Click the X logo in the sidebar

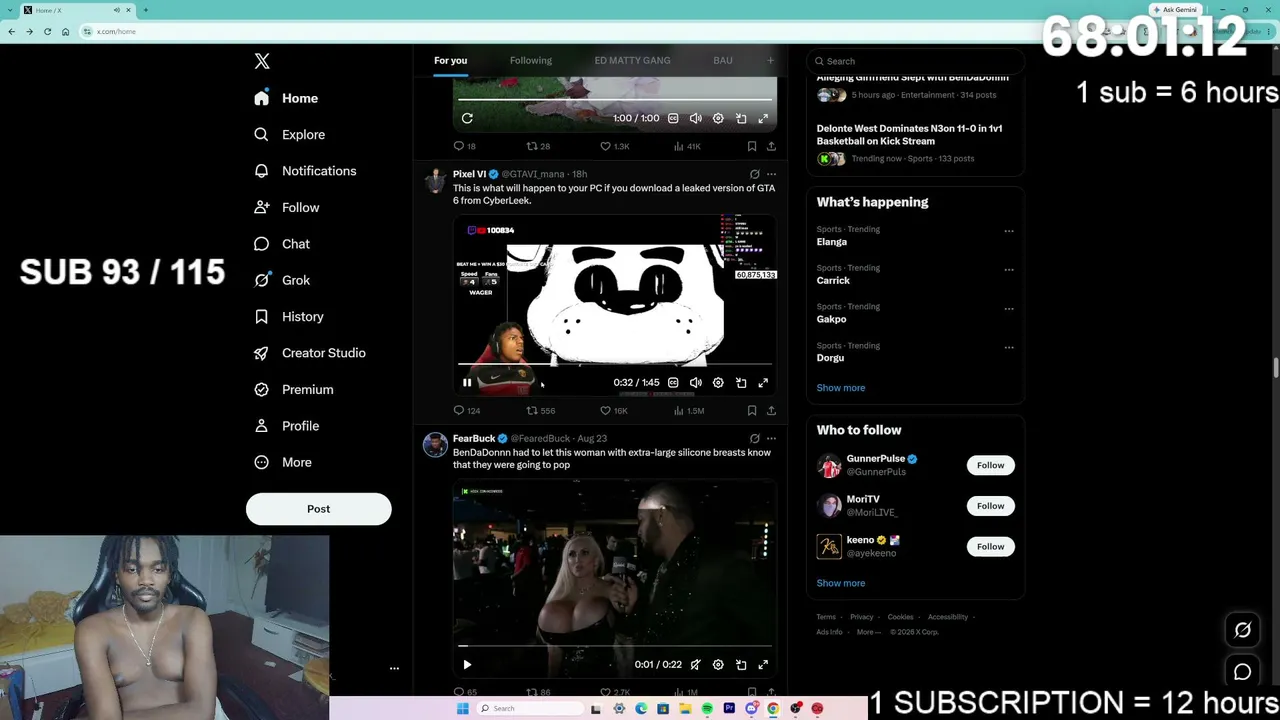(262, 61)
